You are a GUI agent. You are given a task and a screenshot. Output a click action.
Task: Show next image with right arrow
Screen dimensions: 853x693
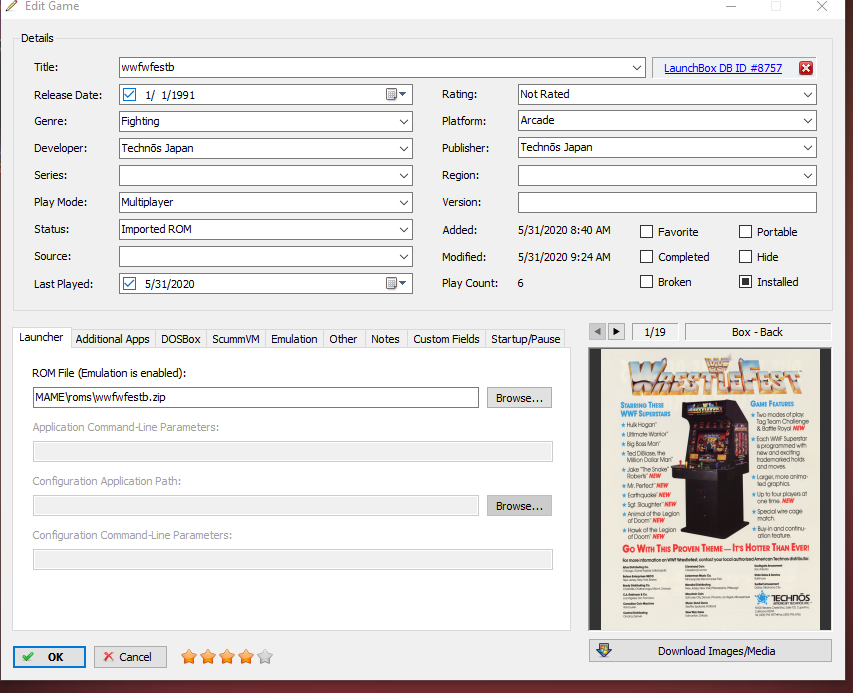[x=616, y=331]
